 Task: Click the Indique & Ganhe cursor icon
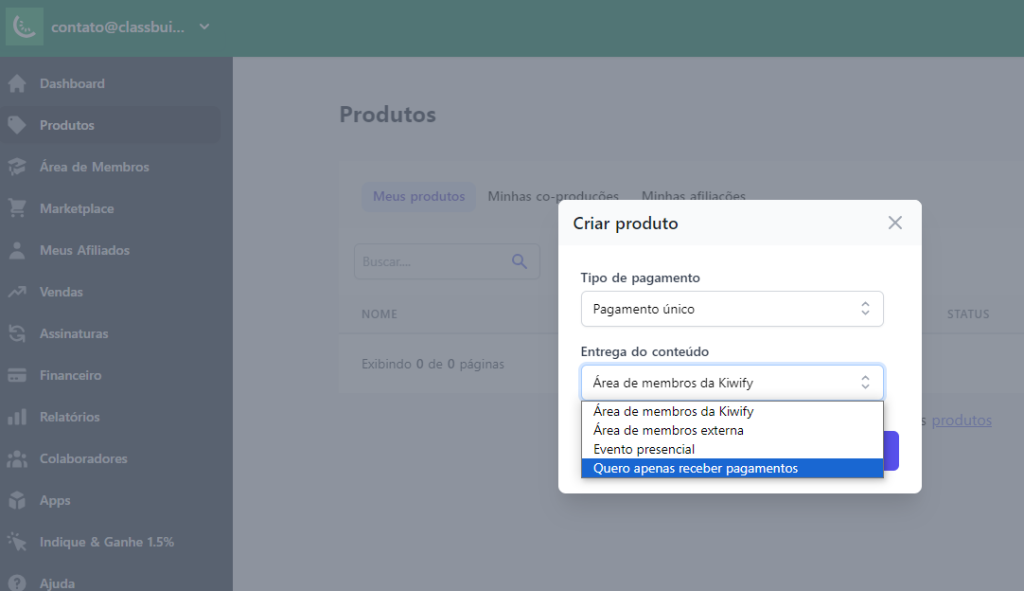click(17, 542)
